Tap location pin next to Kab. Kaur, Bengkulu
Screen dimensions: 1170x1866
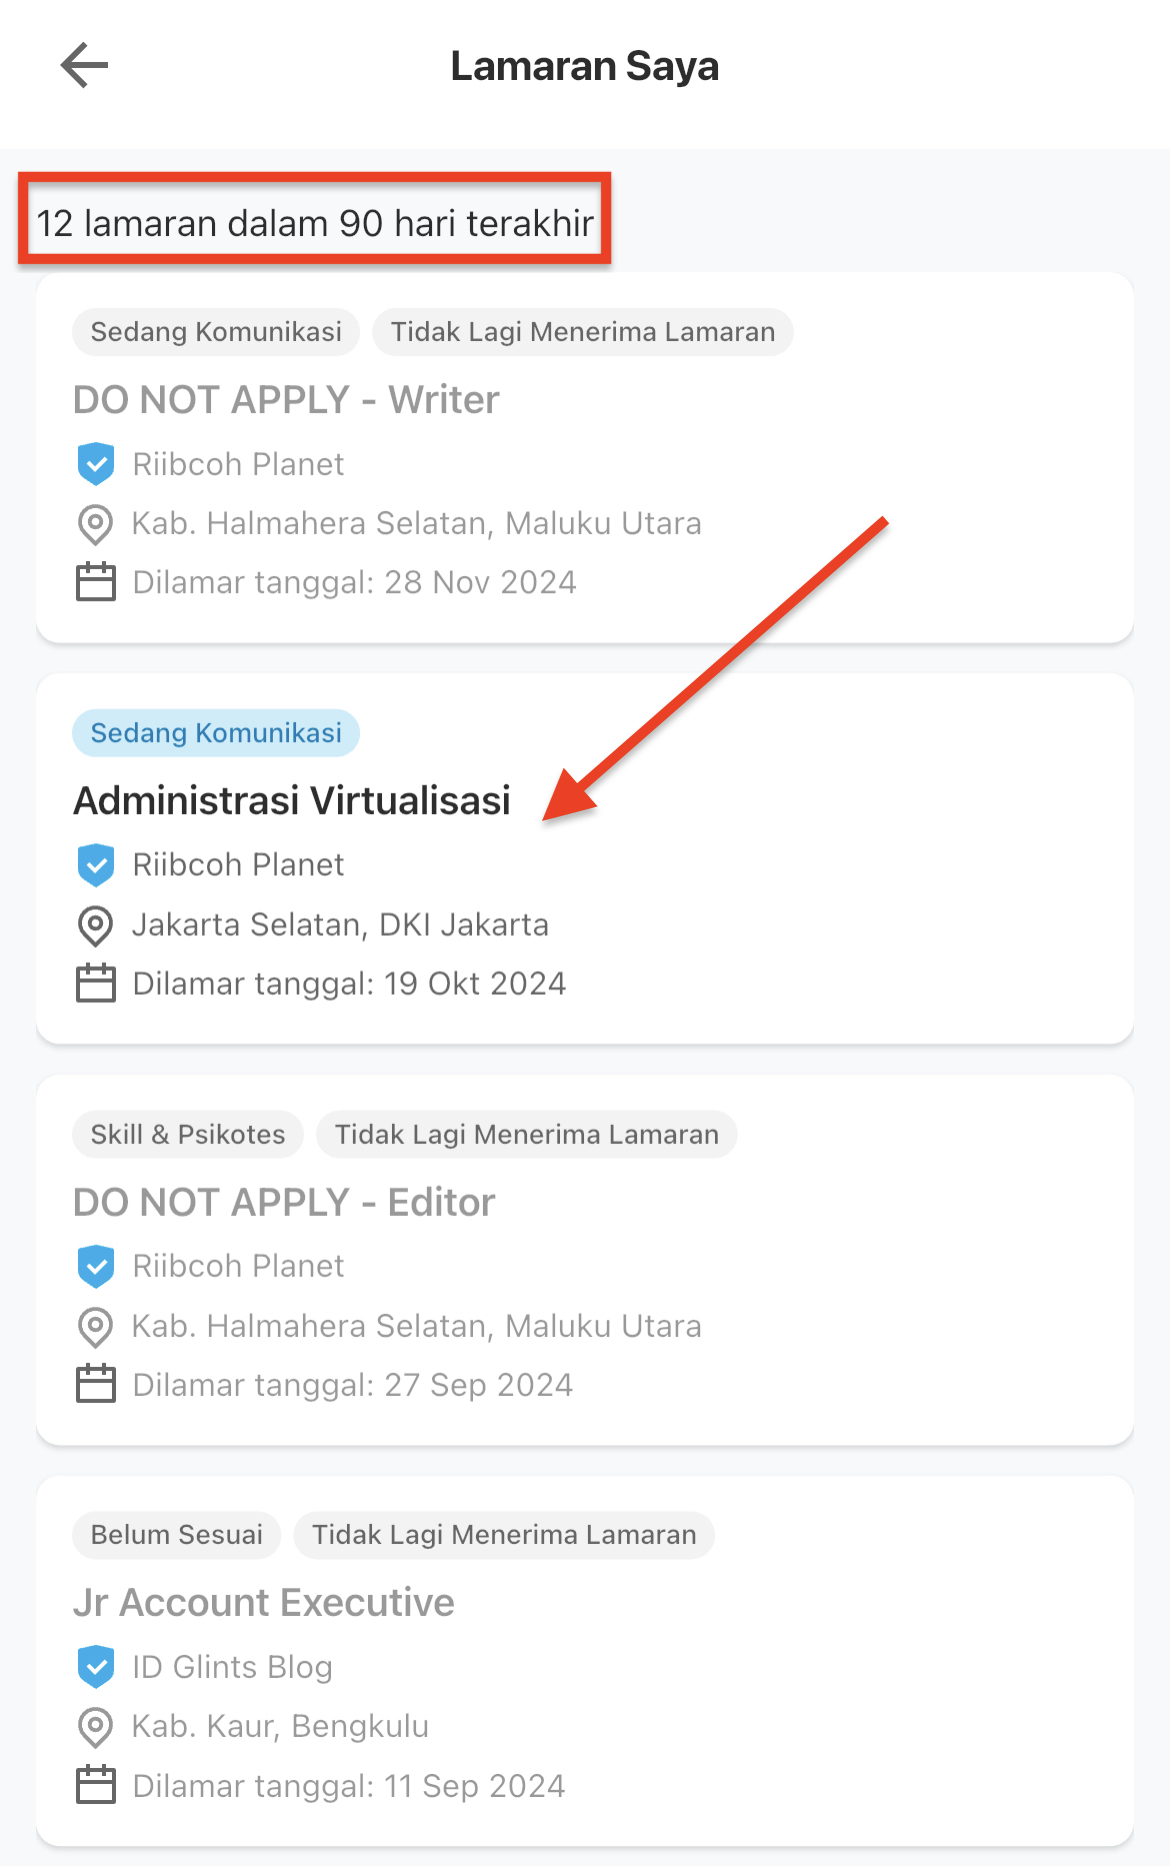(95, 1727)
